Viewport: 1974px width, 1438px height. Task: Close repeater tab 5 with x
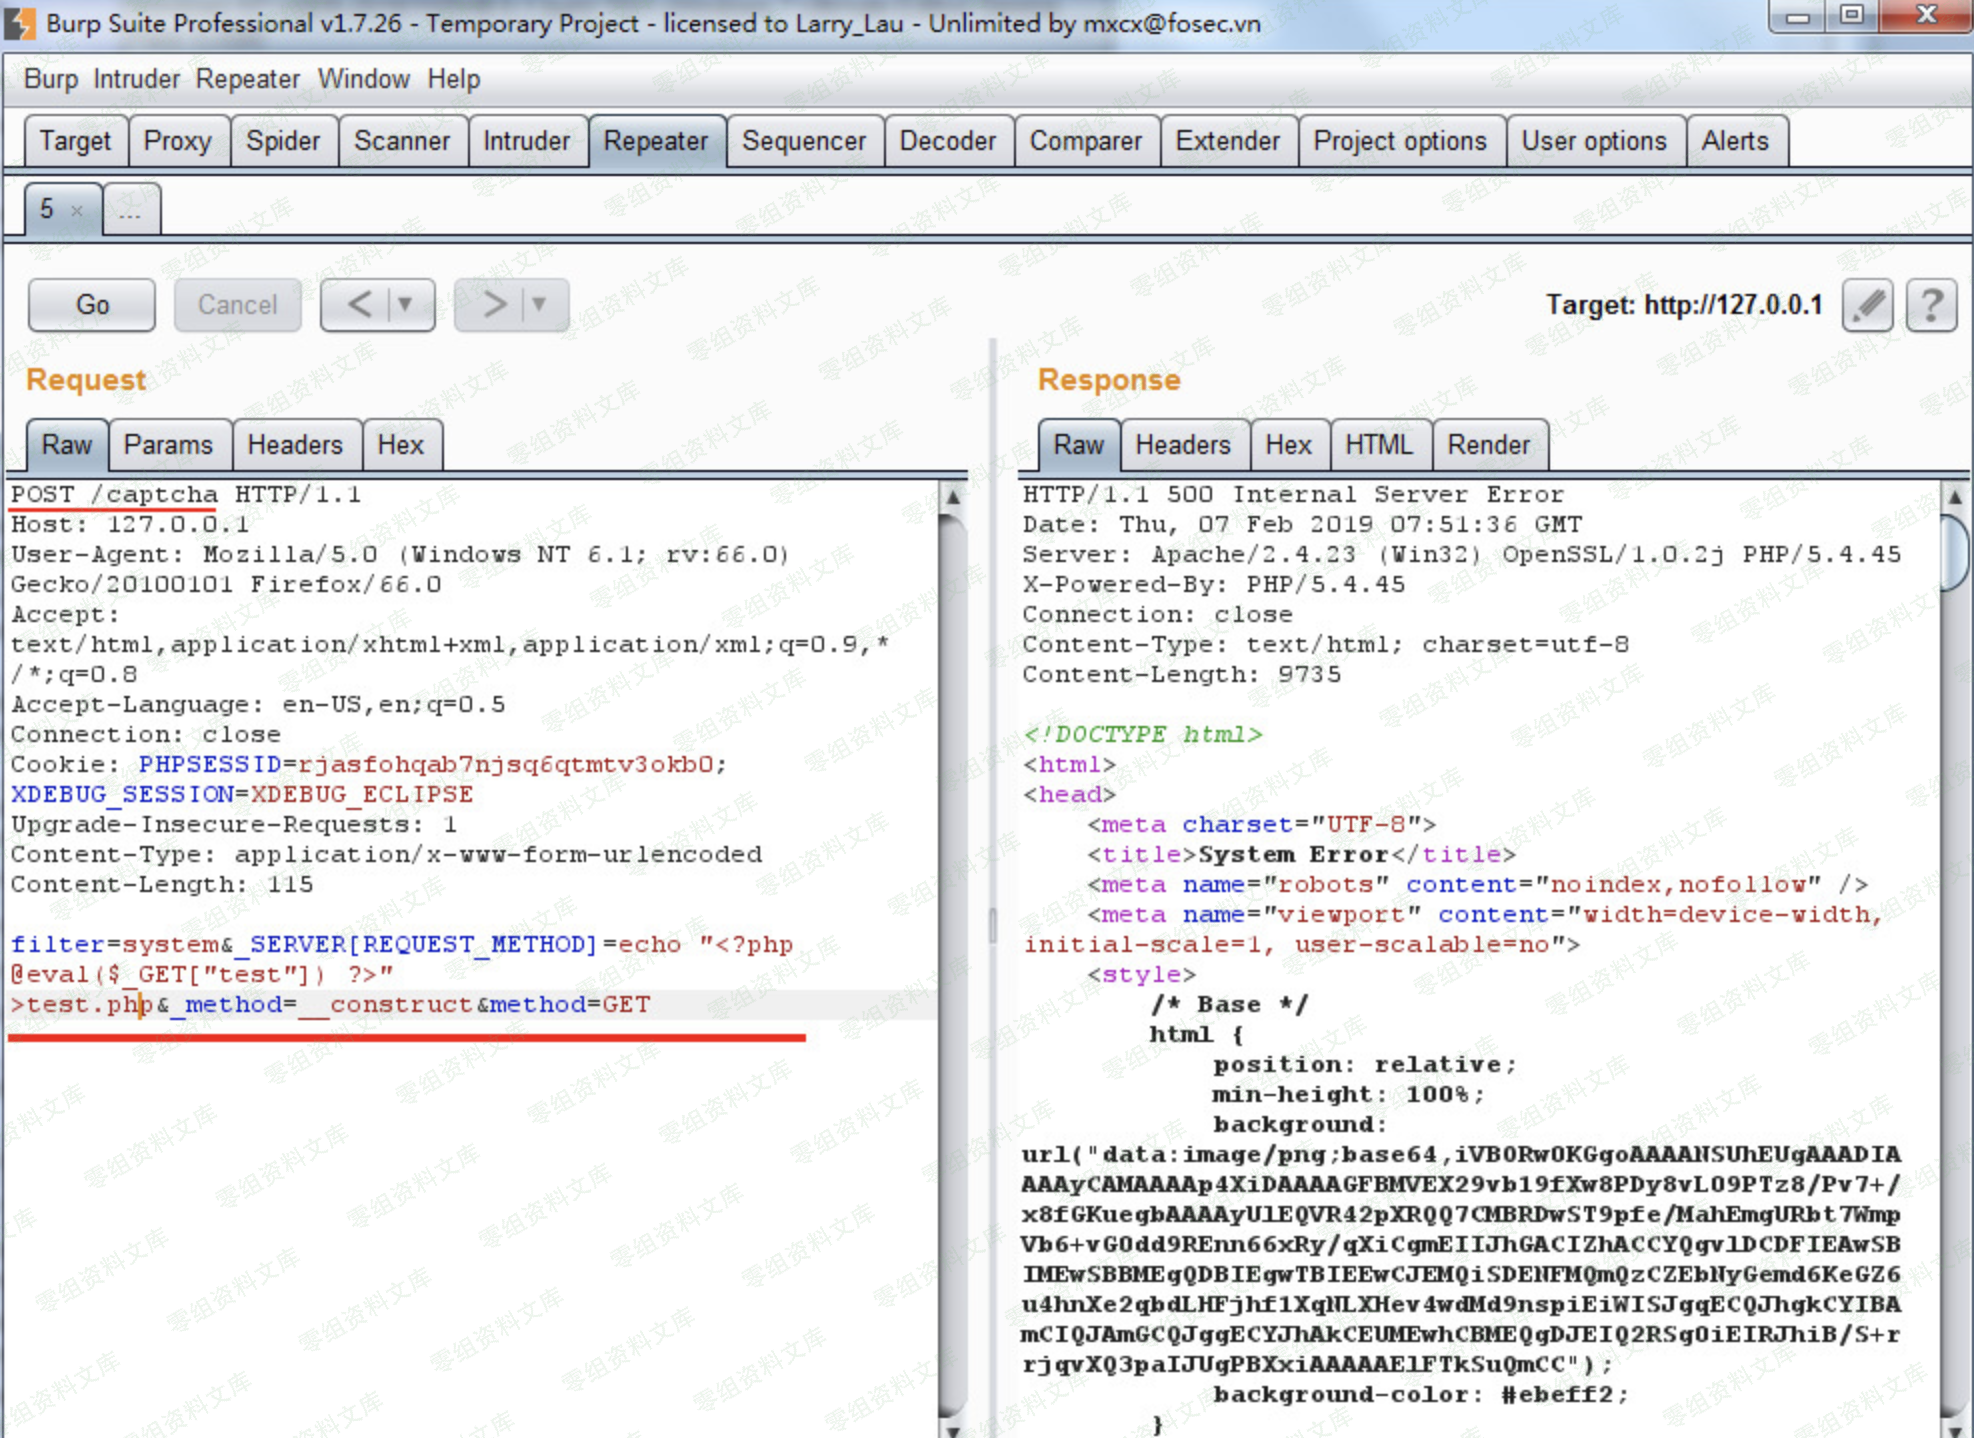tap(77, 211)
